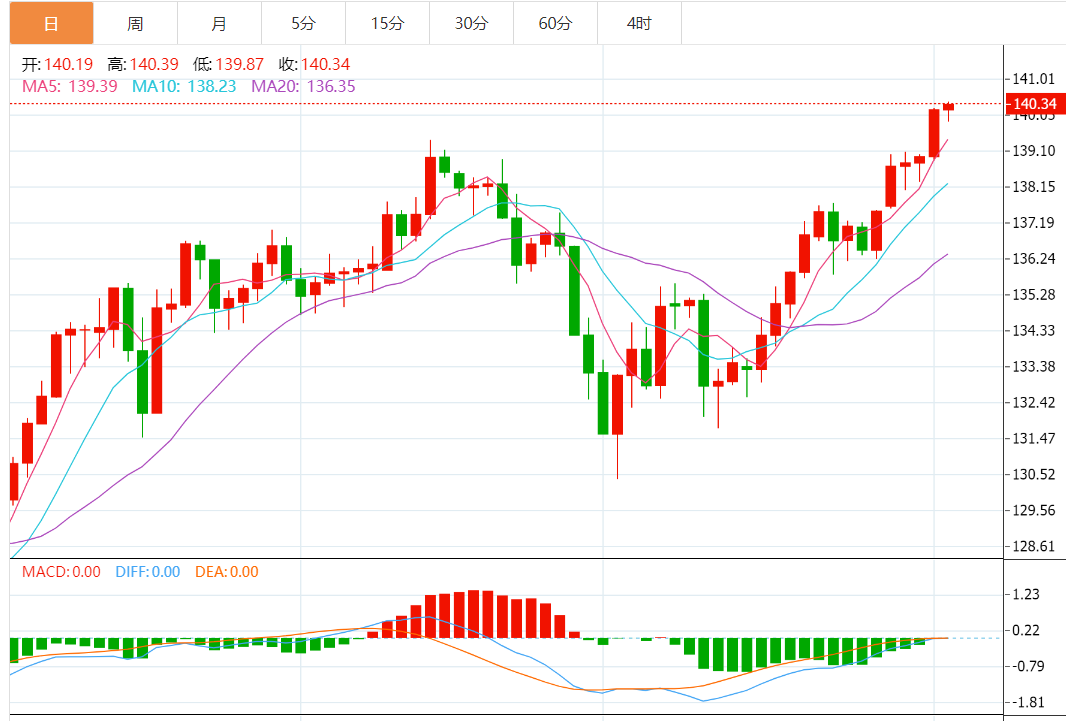Click the 0.22 MACD axis label

[1026, 631]
